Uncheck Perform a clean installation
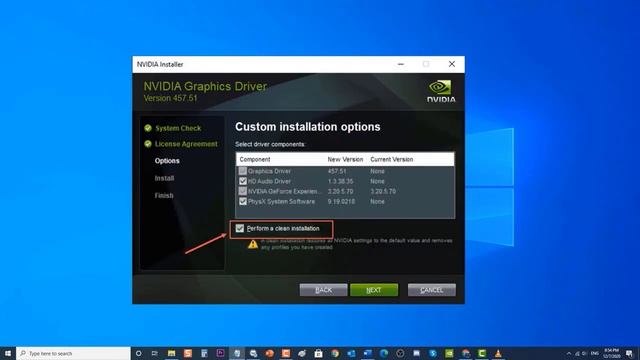 [240, 229]
